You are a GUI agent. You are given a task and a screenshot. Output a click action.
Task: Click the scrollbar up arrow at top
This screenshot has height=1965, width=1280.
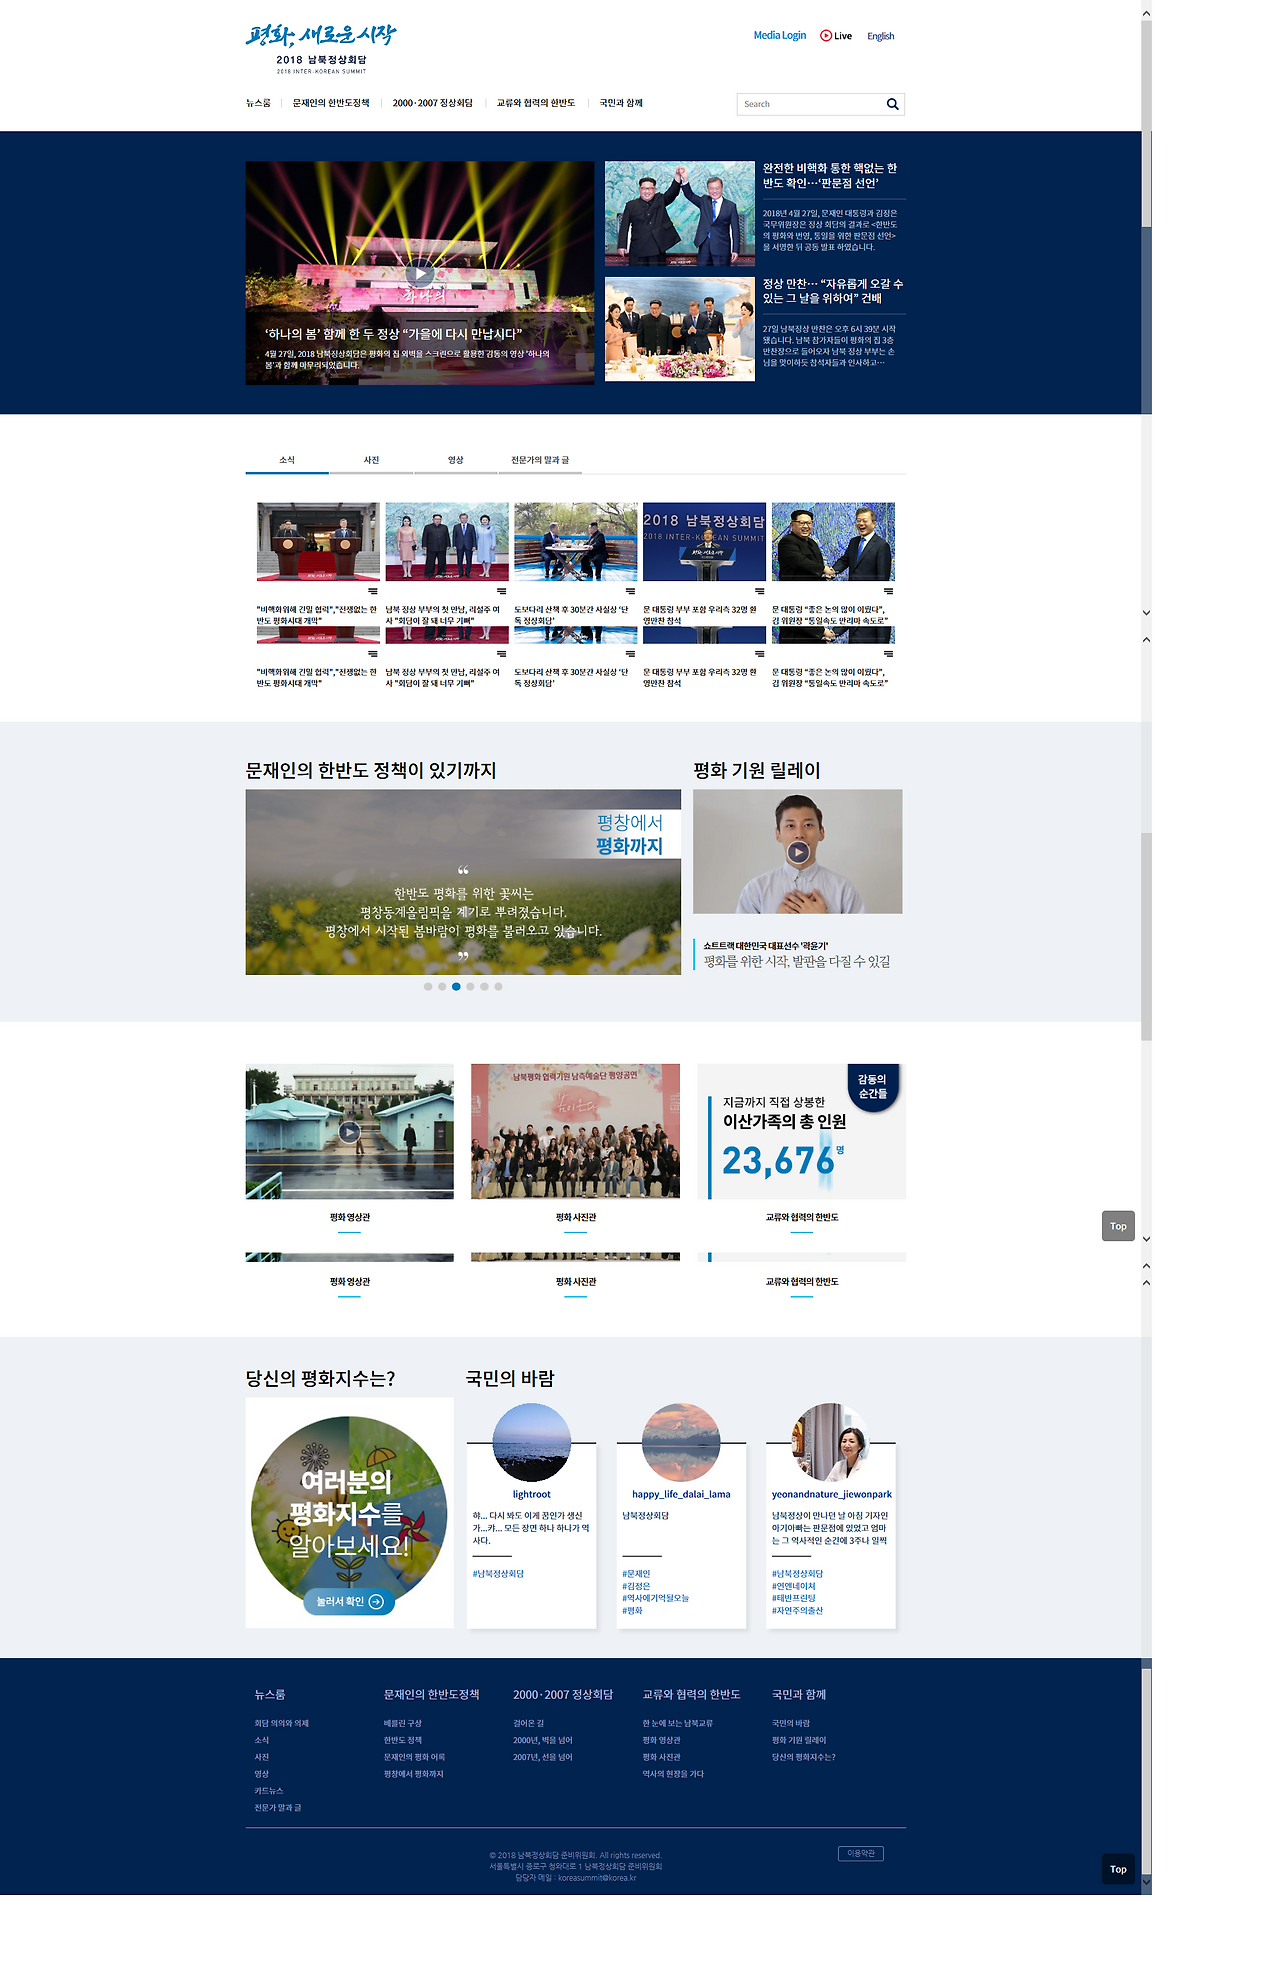point(1146,14)
